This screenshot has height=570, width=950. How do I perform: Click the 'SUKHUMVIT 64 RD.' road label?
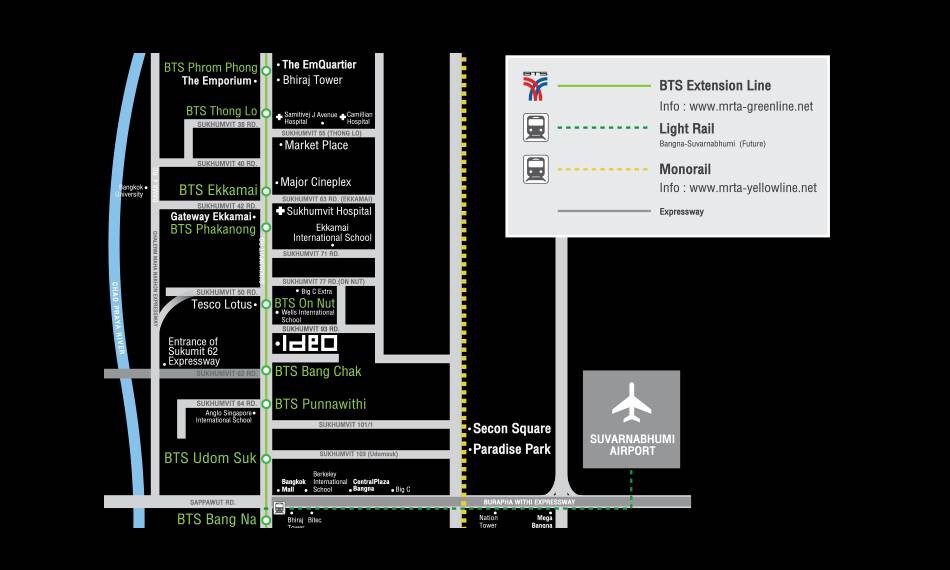click(227, 403)
